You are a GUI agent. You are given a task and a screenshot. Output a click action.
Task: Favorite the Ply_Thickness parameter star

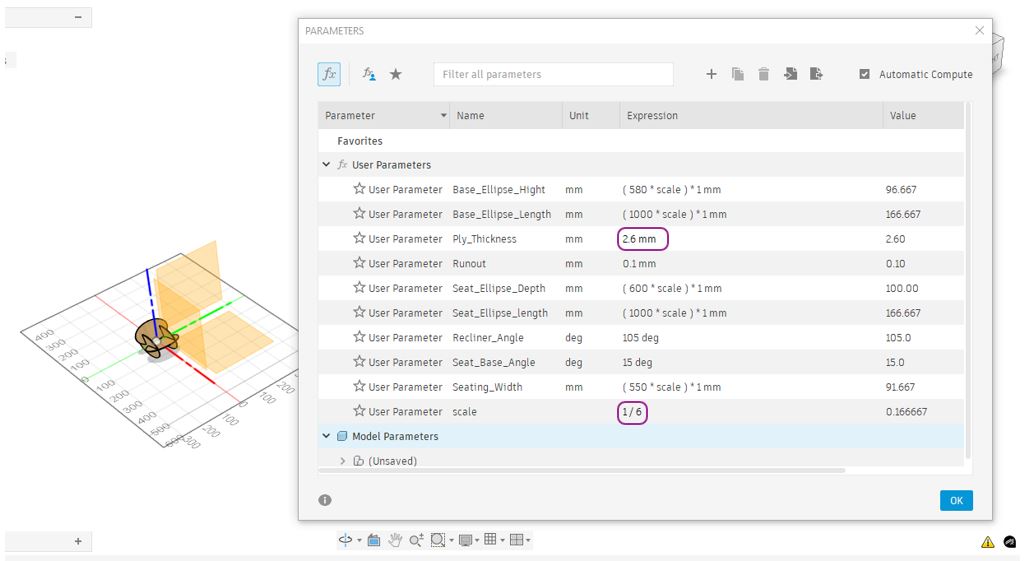click(x=359, y=238)
